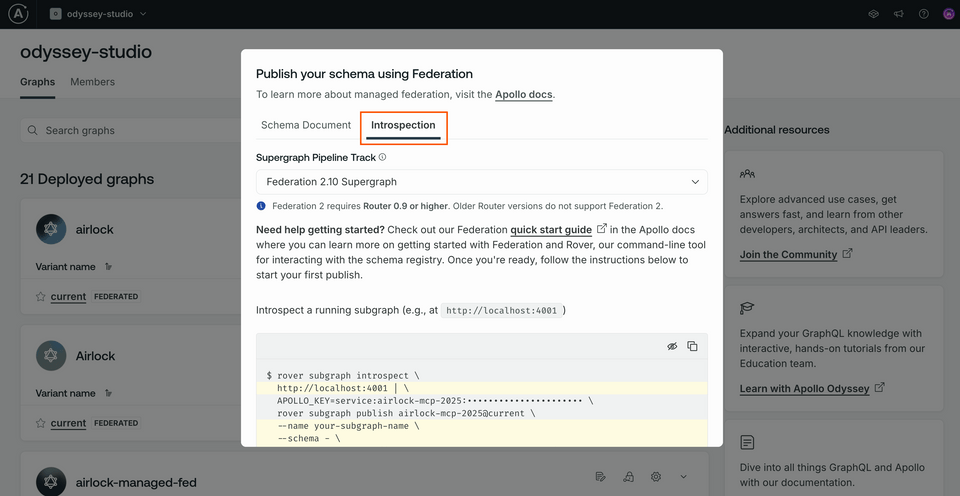Switch to the Schema Document tab
This screenshot has height=496, width=960.
(306, 125)
